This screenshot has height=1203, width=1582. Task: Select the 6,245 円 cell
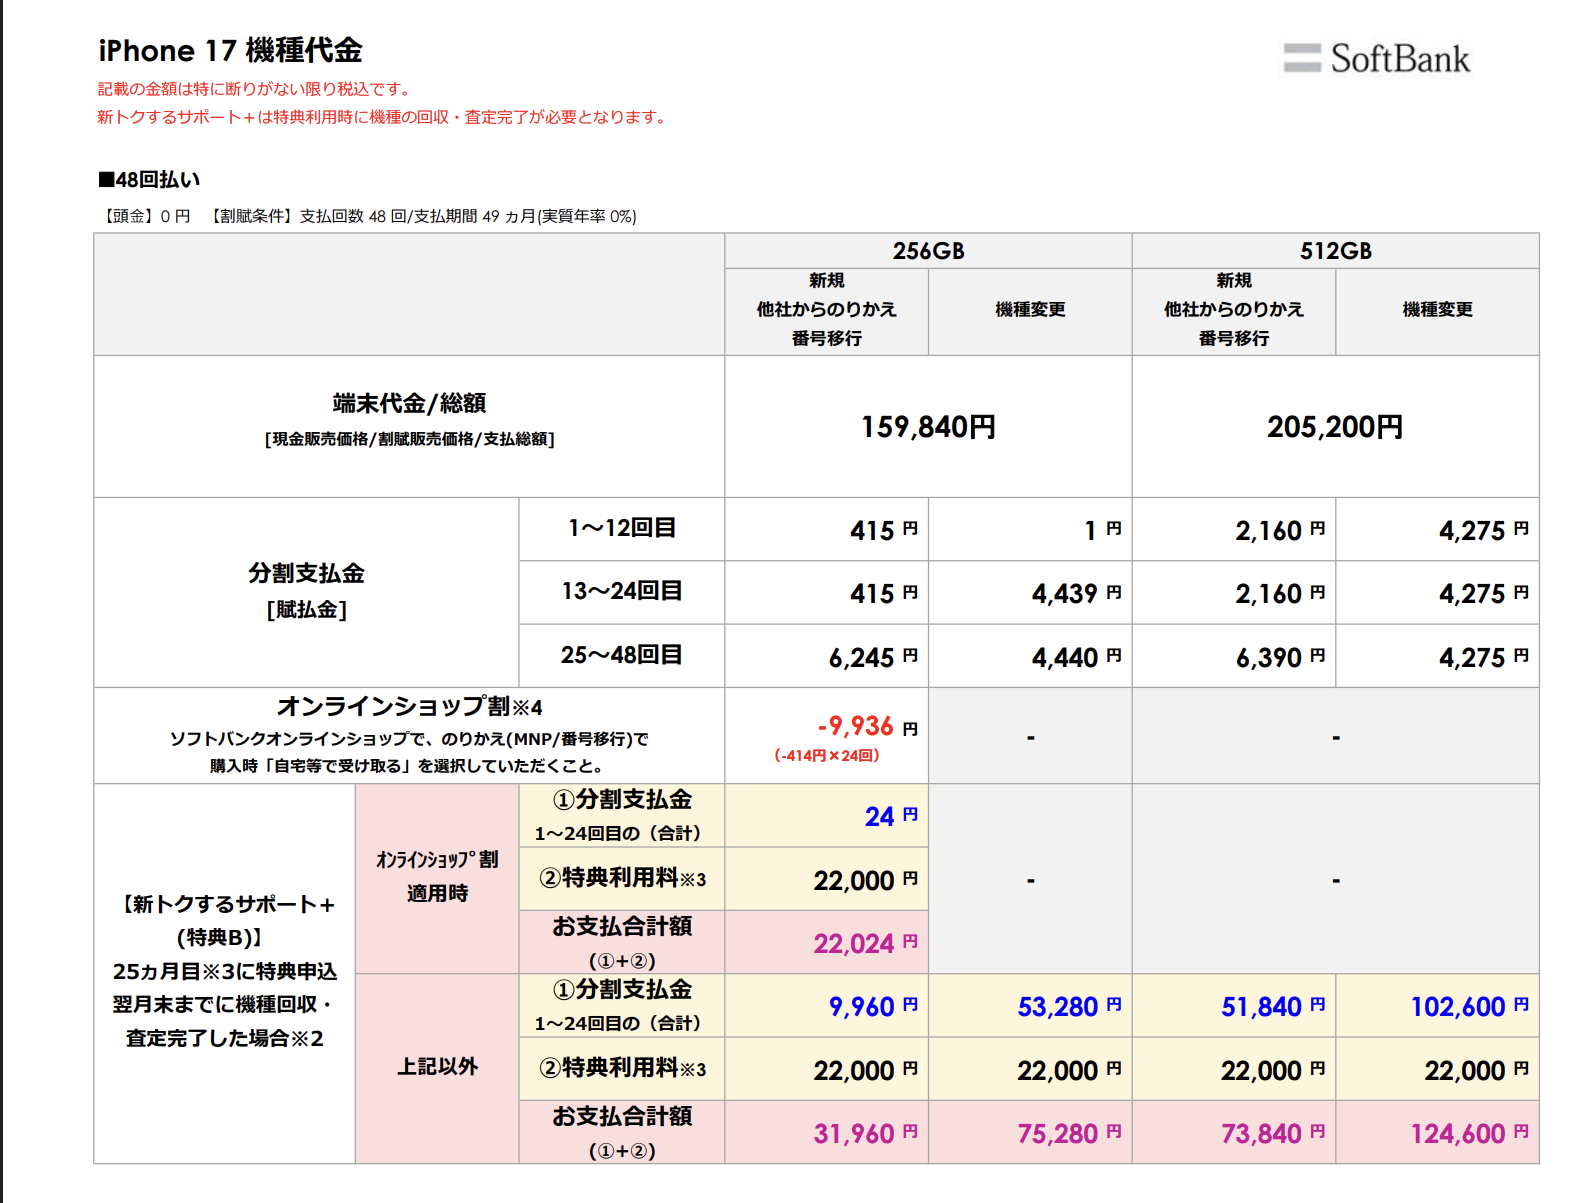pyautogui.click(x=826, y=657)
